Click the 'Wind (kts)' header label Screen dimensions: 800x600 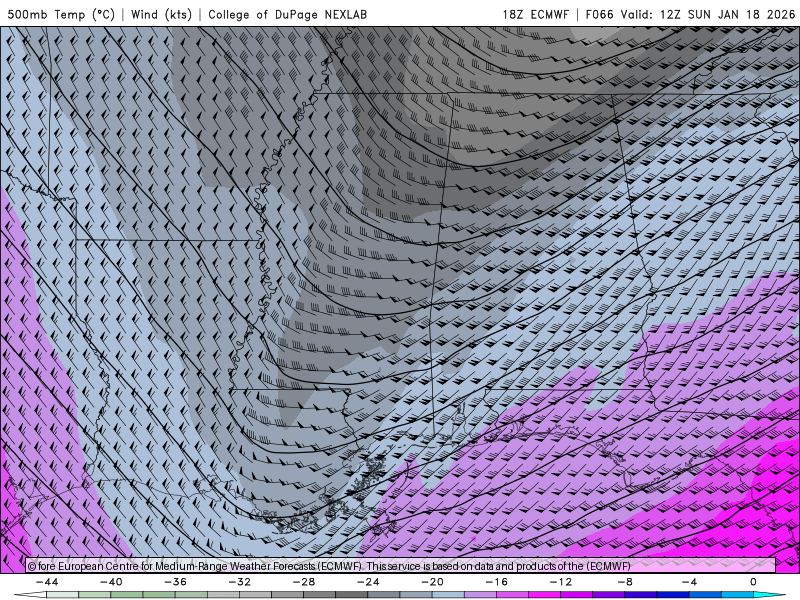coord(161,14)
